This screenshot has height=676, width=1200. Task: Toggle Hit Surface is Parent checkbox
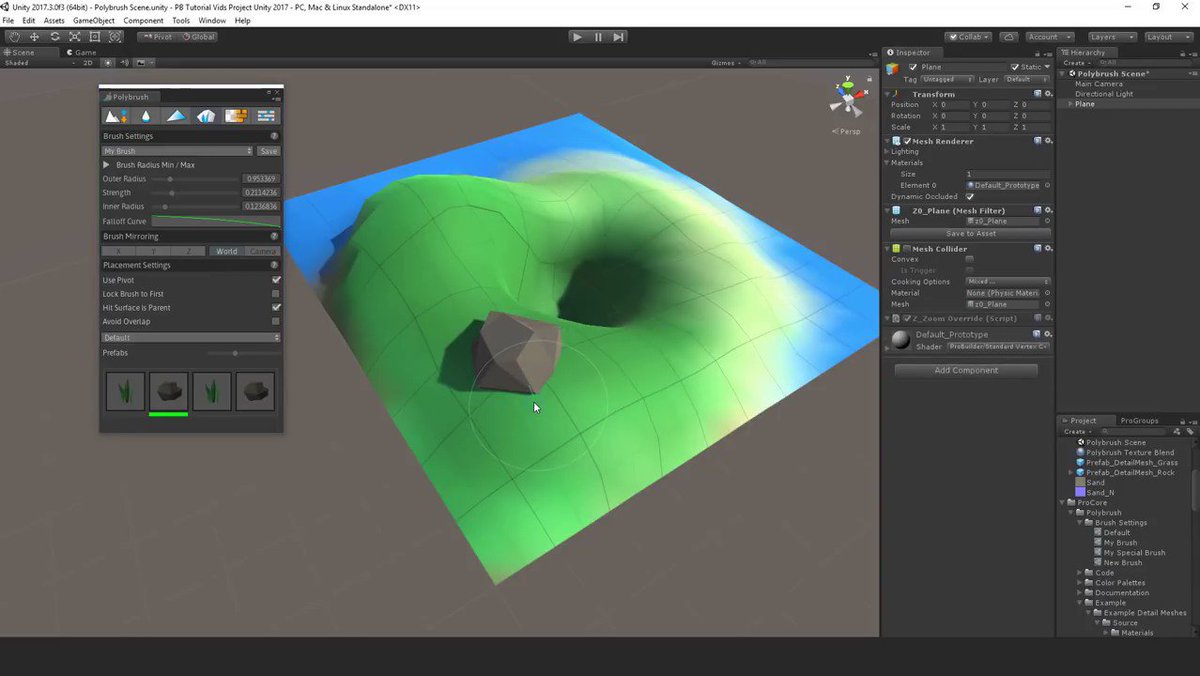click(x=276, y=308)
